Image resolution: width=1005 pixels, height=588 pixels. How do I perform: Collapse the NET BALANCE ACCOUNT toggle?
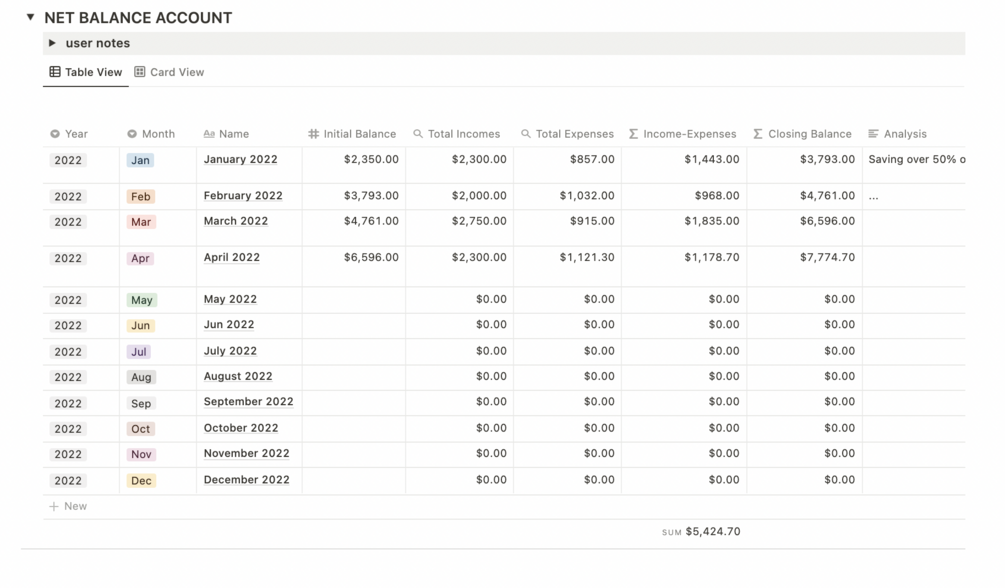(x=30, y=17)
